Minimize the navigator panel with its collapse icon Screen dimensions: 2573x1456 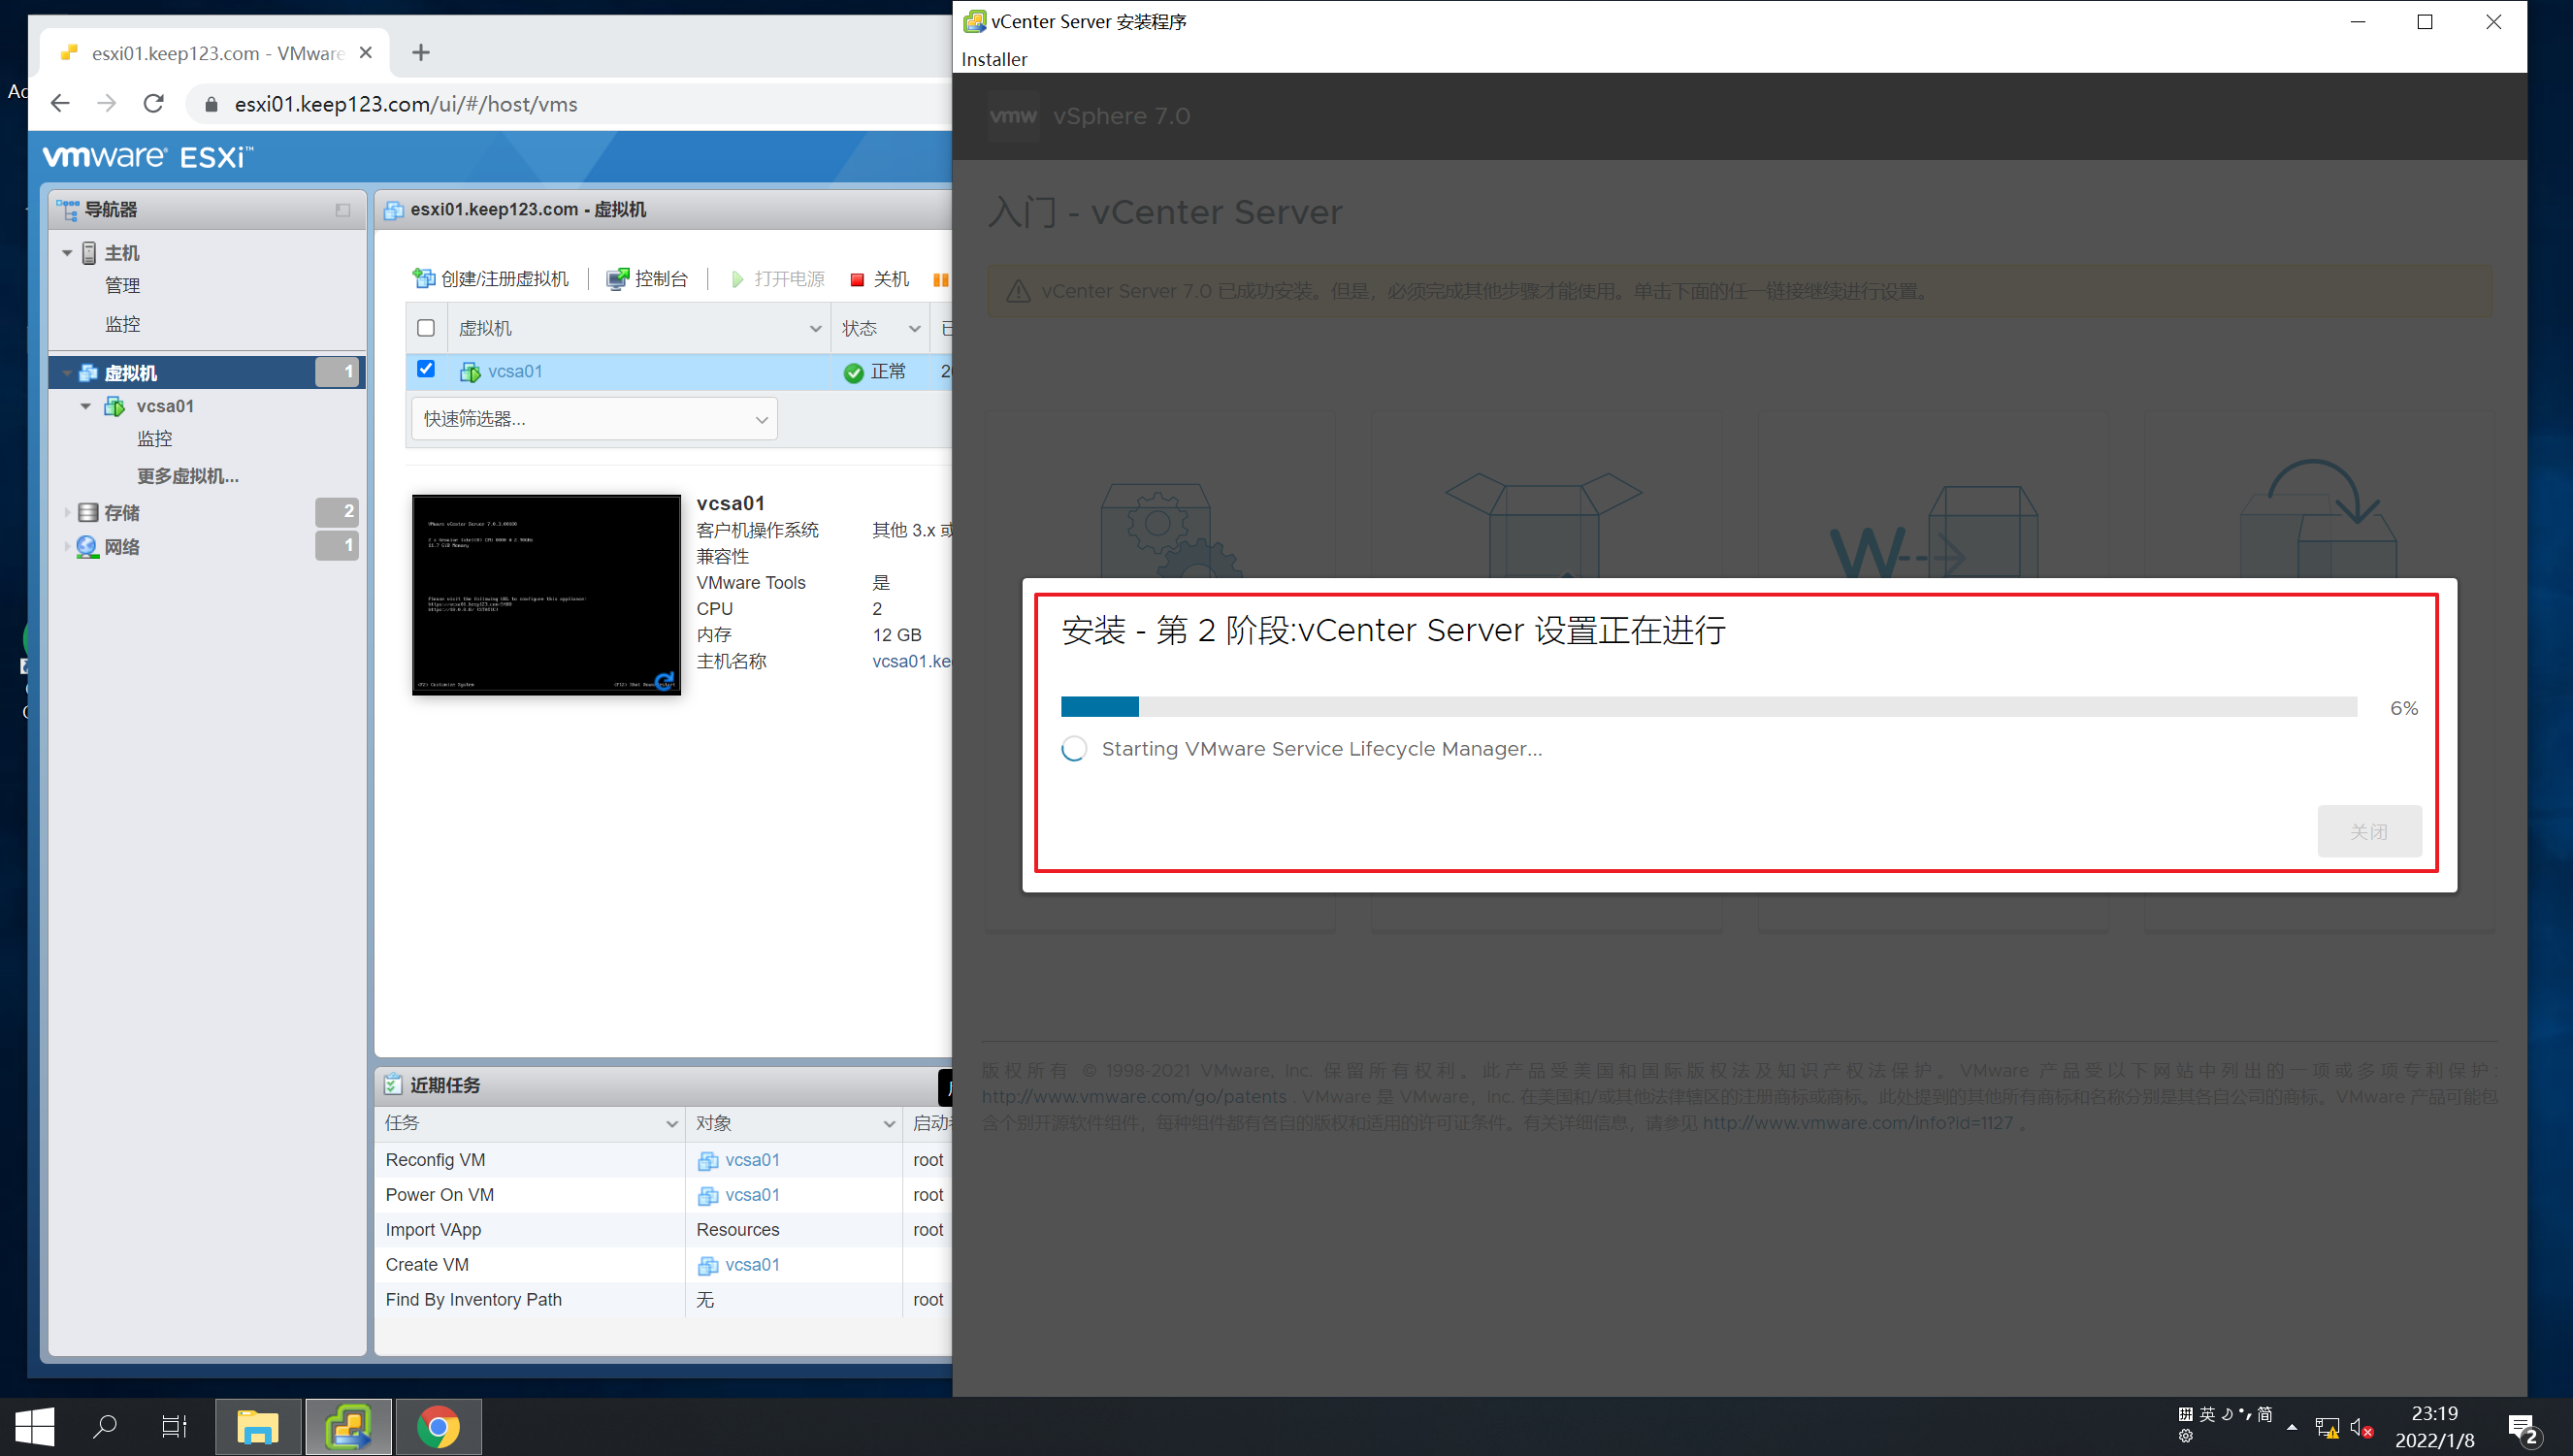(343, 210)
